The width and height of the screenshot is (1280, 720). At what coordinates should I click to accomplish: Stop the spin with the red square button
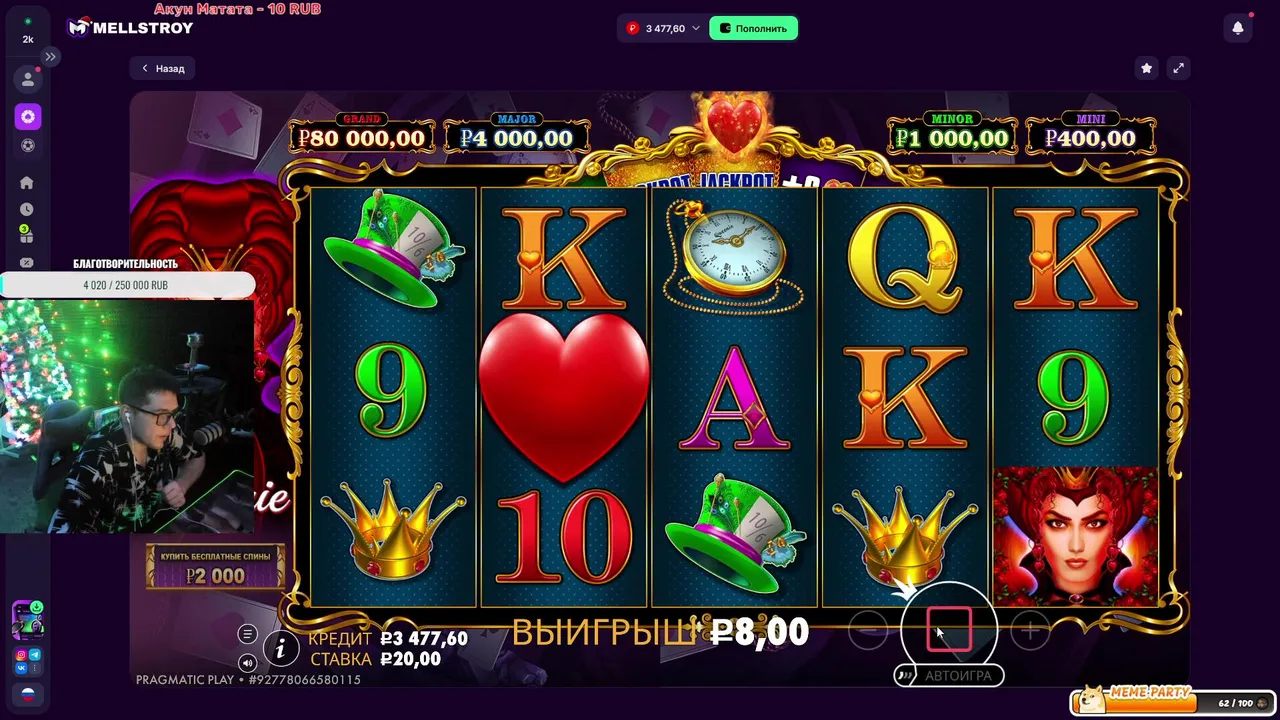[x=948, y=630]
